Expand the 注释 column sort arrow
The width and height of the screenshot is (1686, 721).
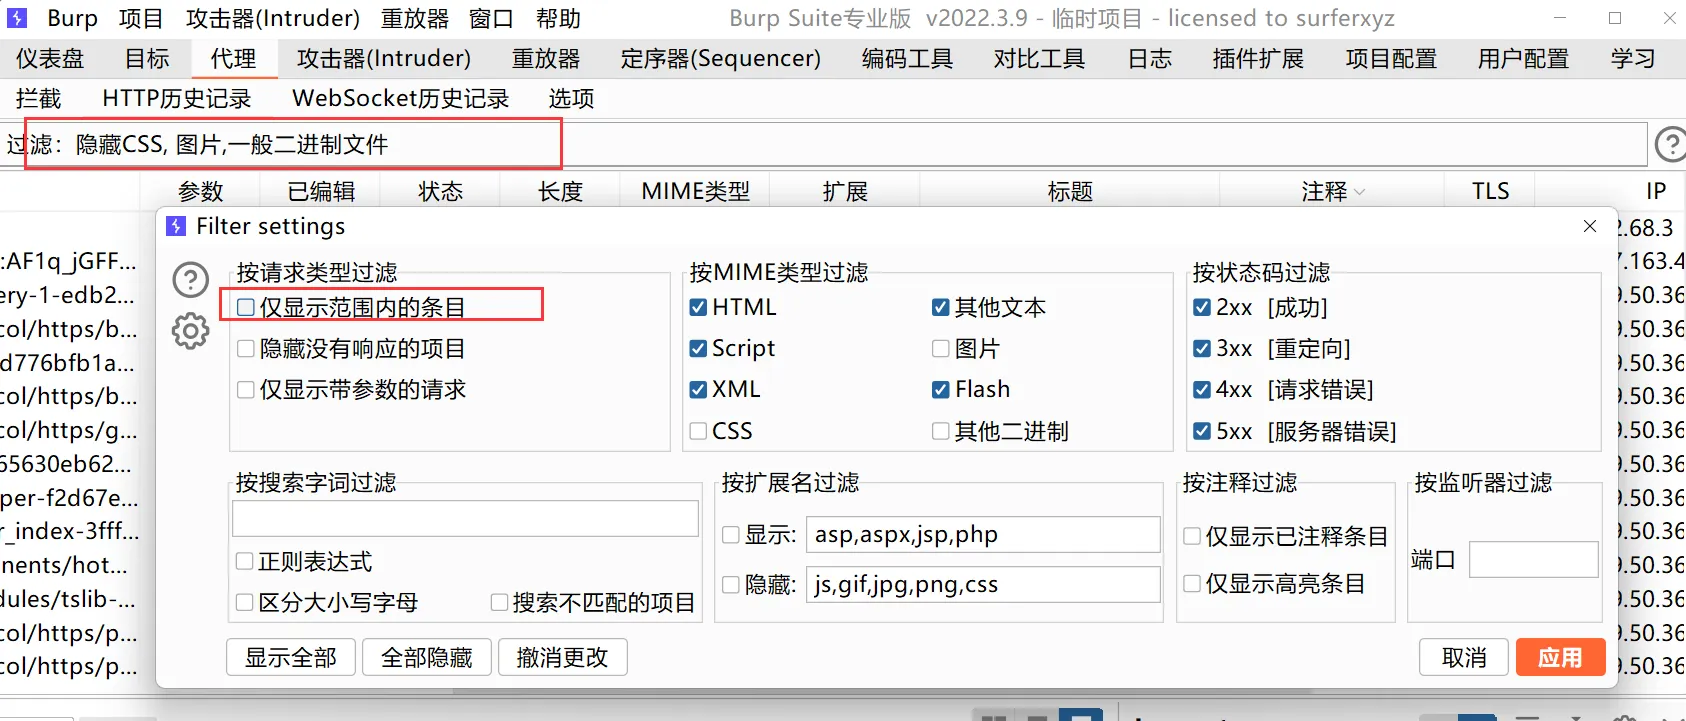(x=1359, y=192)
